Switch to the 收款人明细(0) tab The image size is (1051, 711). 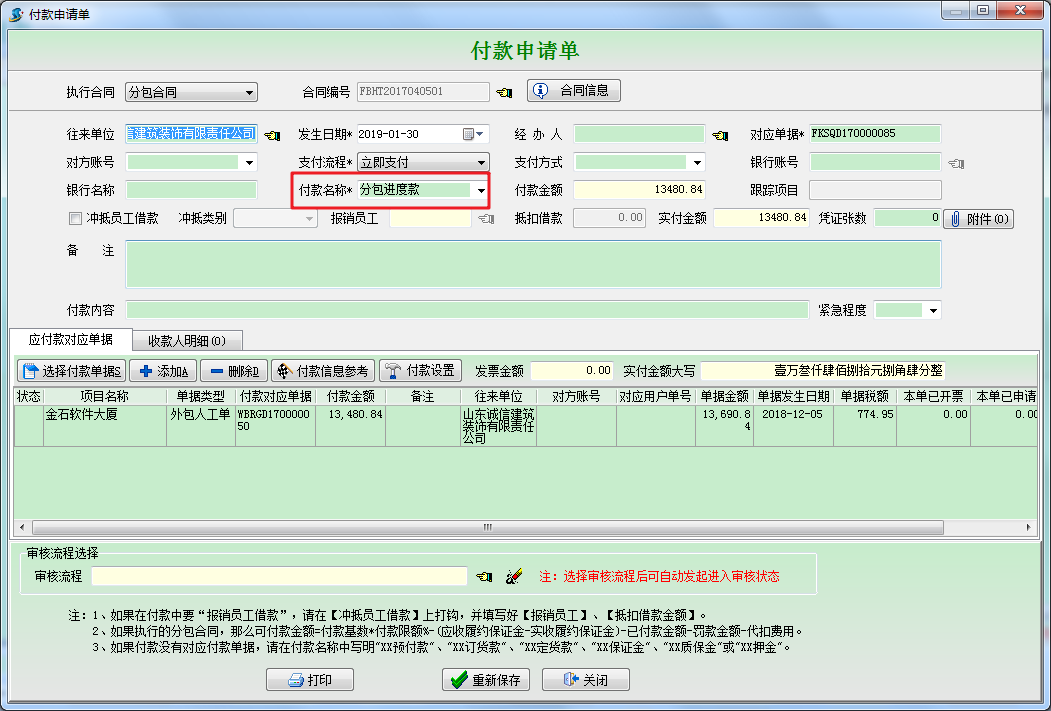click(187, 341)
